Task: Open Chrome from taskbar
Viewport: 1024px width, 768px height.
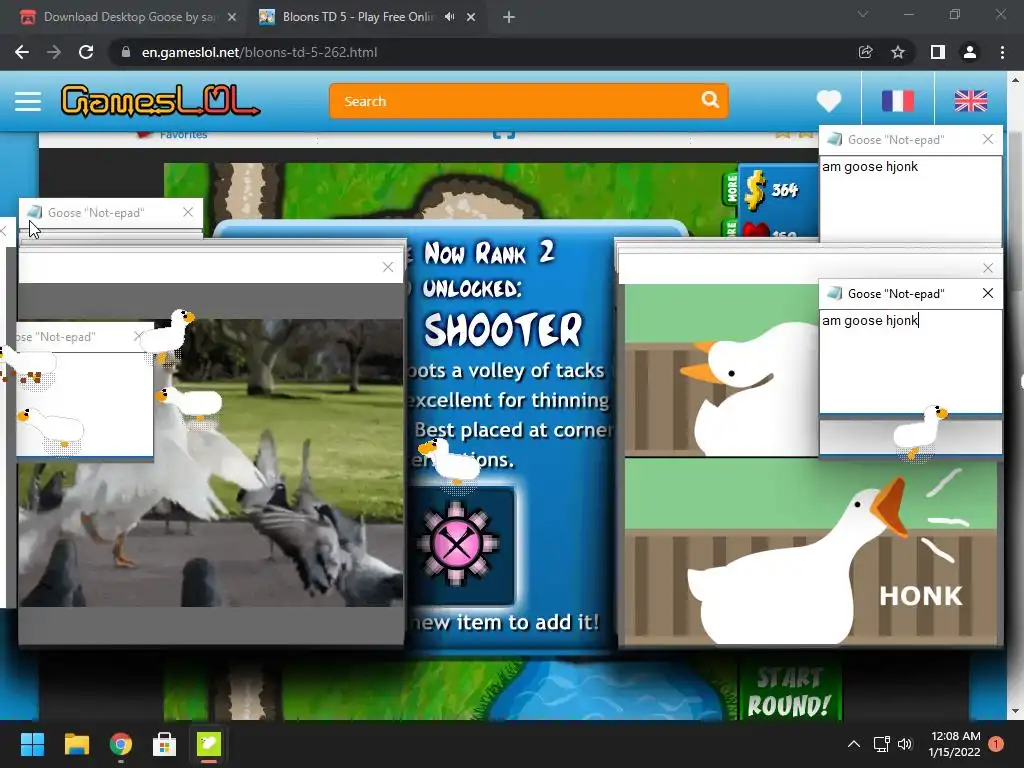Action: (121, 744)
